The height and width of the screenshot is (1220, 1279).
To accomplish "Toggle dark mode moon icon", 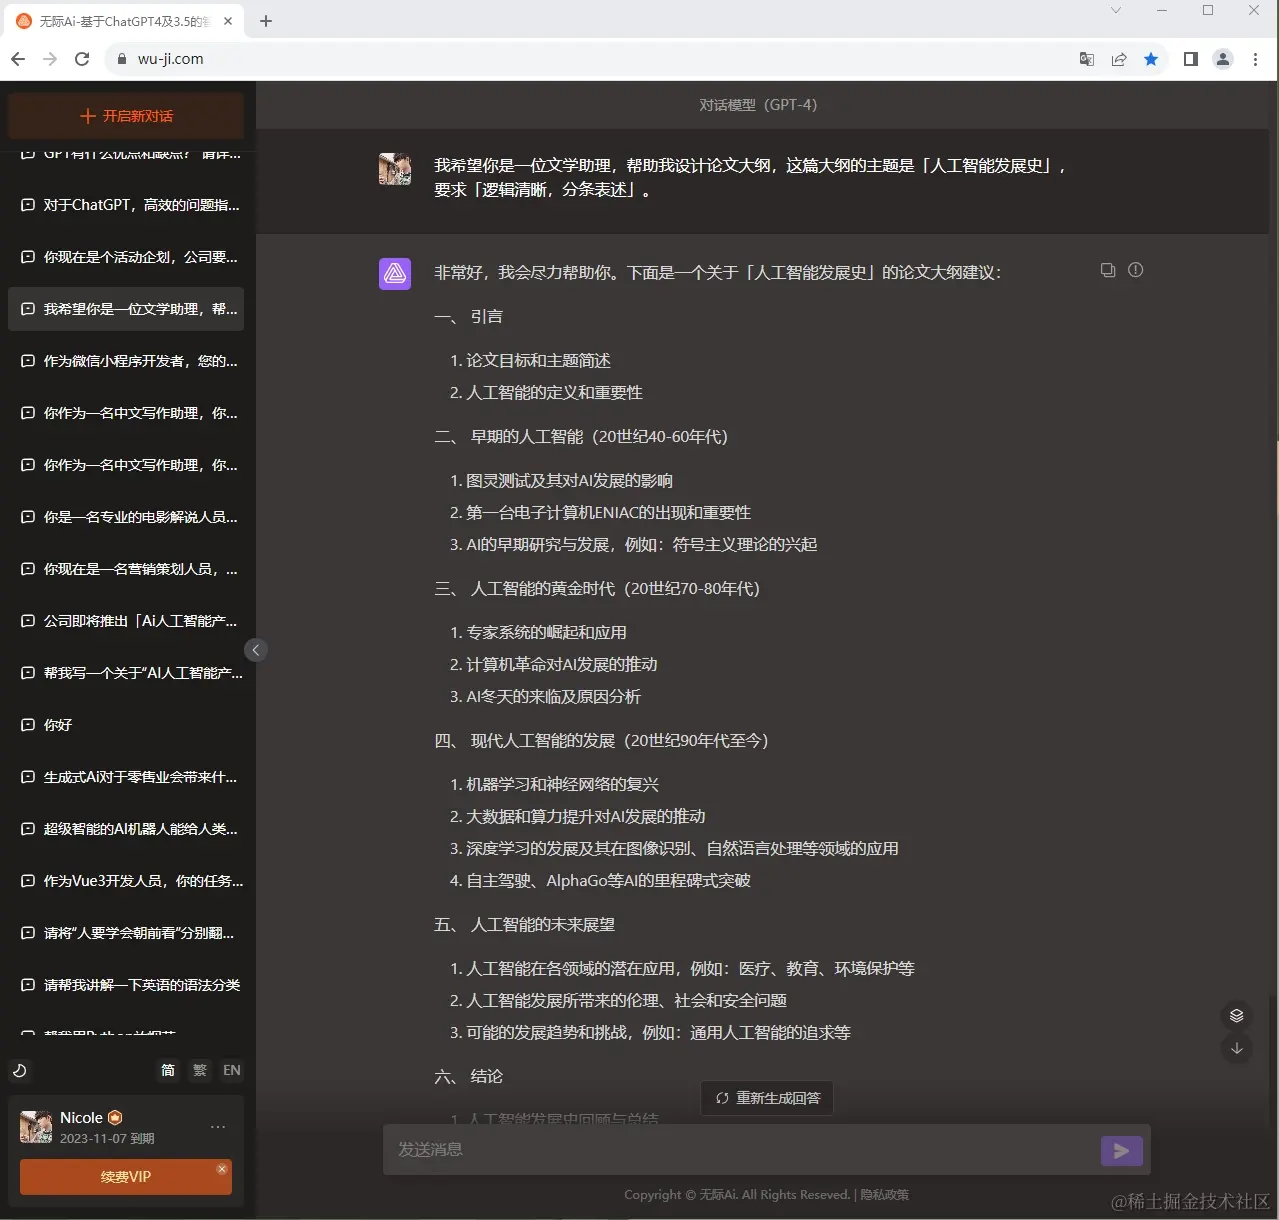I will 19,1070.
